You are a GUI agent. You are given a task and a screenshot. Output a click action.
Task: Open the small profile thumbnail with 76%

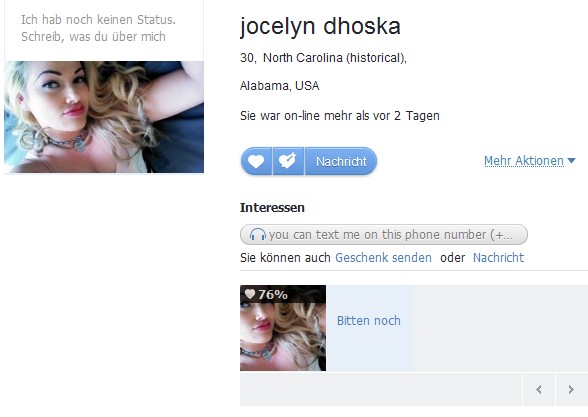pos(283,328)
